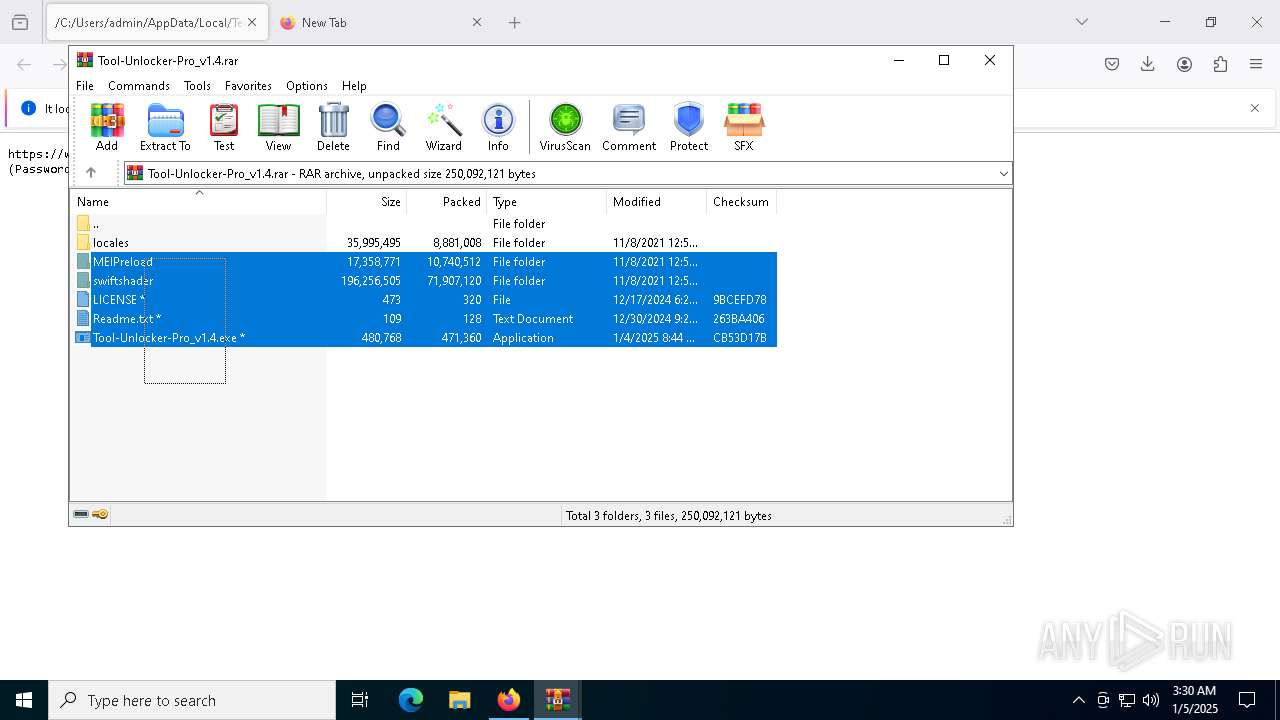Show hidden system tray icons
The image size is (1280, 720).
1078,700
